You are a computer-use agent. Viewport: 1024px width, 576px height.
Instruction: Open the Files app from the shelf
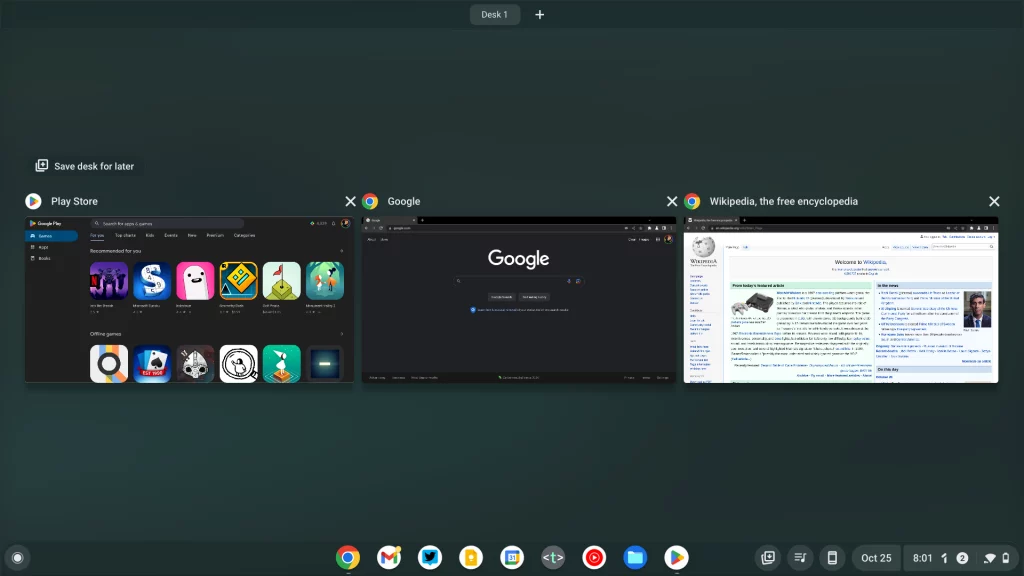635,557
